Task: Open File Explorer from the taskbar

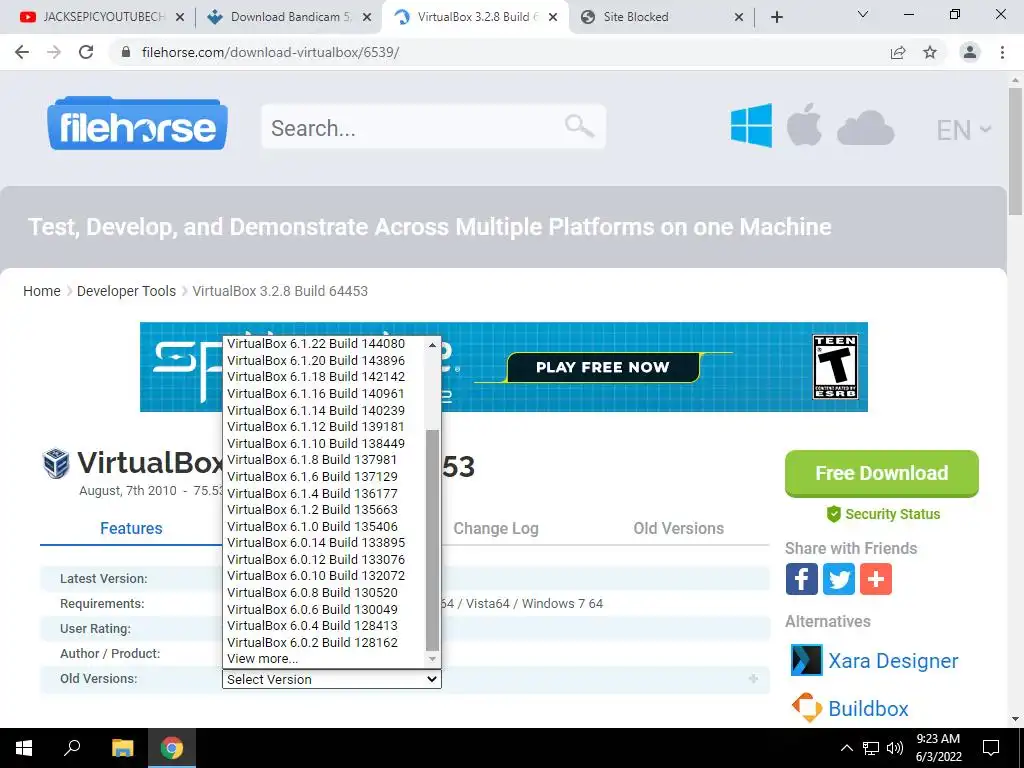Action: [x=122, y=748]
